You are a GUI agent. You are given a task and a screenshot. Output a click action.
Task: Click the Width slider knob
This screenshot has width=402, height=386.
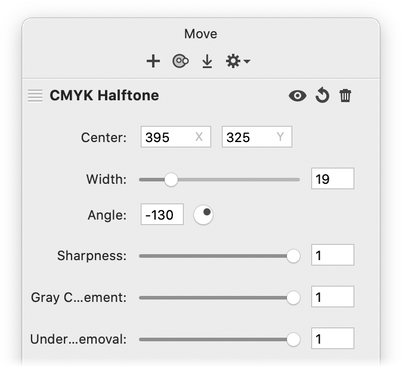click(x=171, y=180)
